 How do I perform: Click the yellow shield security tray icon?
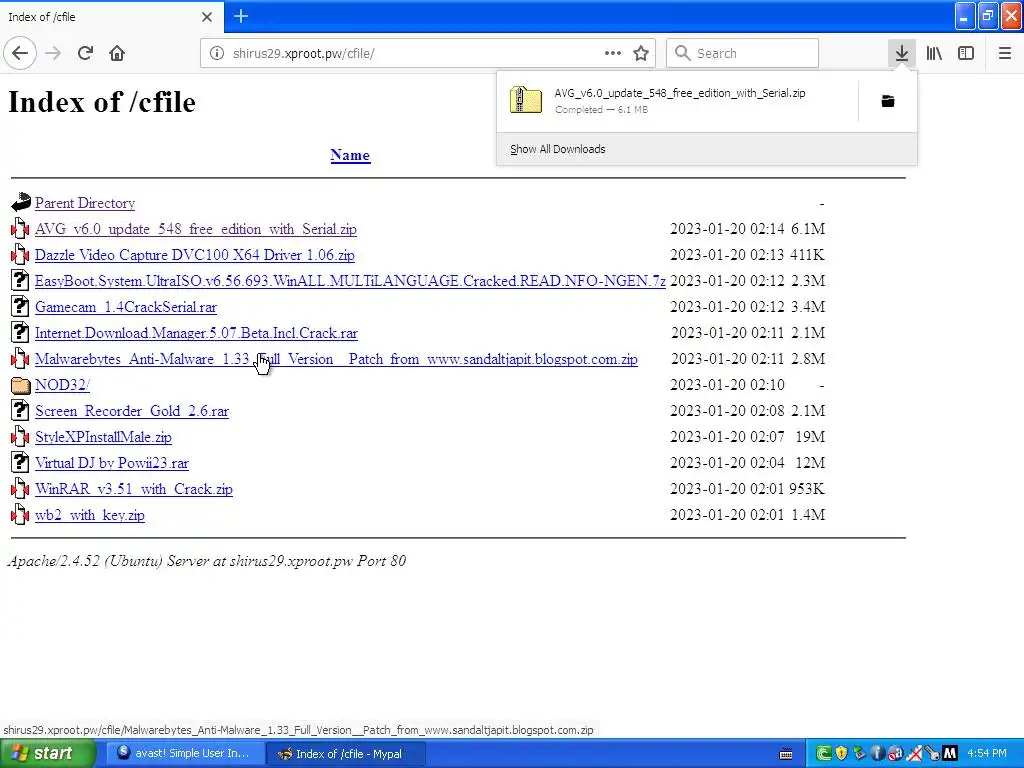(x=842, y=754)
